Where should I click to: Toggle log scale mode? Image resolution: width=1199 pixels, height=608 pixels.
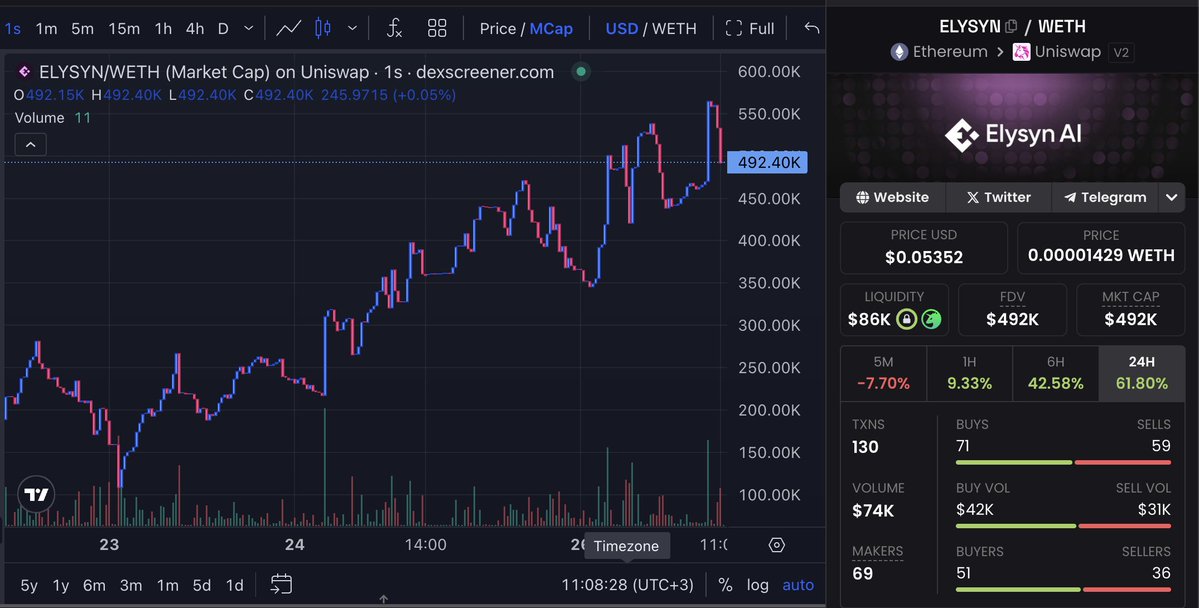(x=758, y=585)
